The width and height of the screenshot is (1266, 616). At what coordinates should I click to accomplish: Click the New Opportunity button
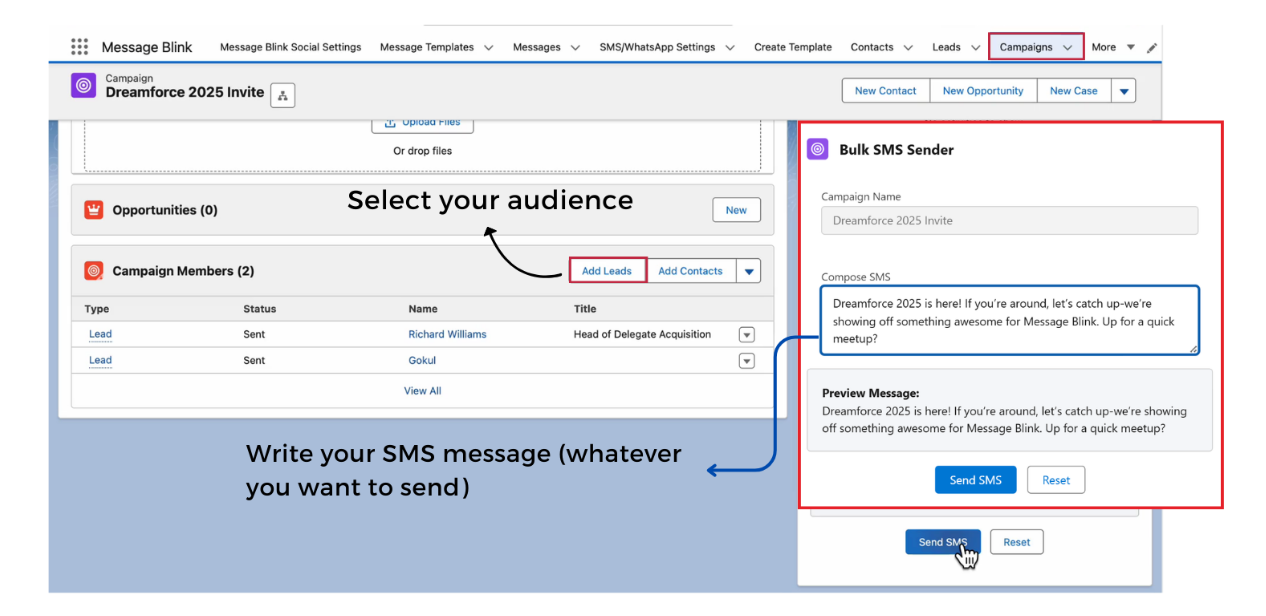tap(982, 90)
